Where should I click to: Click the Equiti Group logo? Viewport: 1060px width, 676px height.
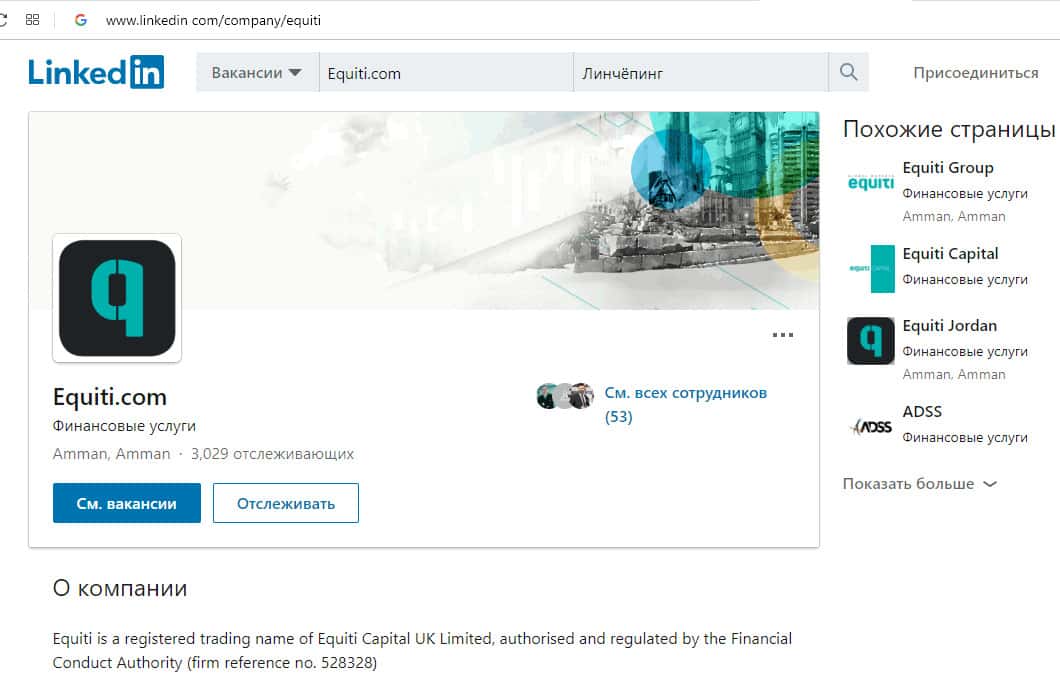pyautogui.click(x=871, y=183)
